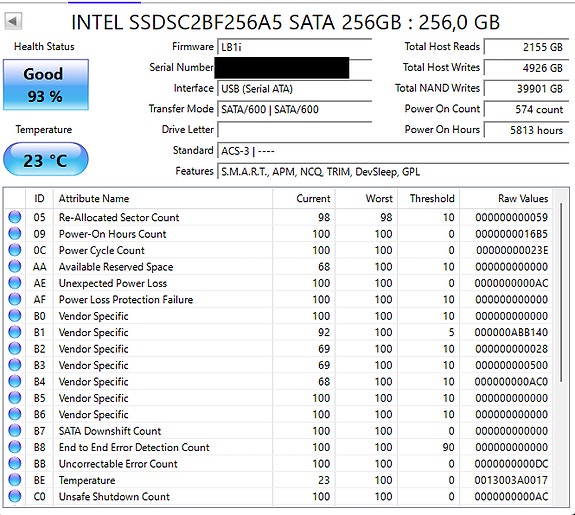Click status icon for Re-Allocated Sector Count
575x515 pixels.
pyautogui.click(x=15, y=217)
